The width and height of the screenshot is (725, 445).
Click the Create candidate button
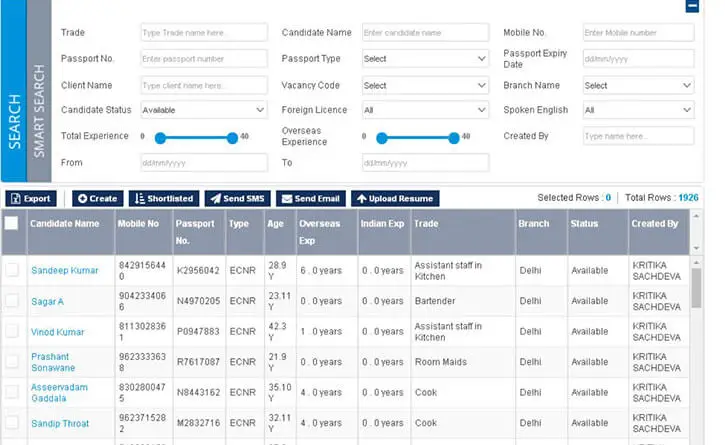(96, 199)
